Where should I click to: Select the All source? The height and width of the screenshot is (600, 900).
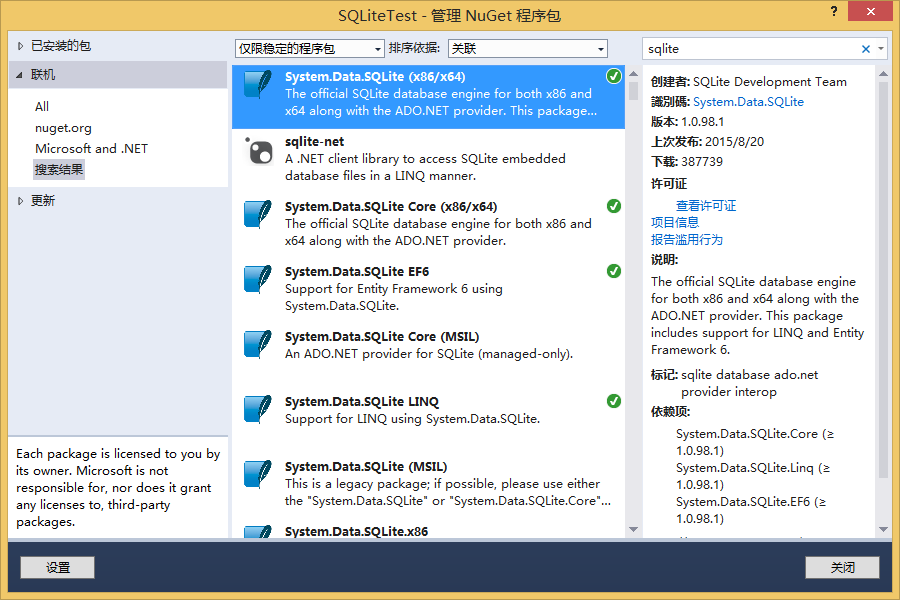pyautogui.click(x=42, y=107)
